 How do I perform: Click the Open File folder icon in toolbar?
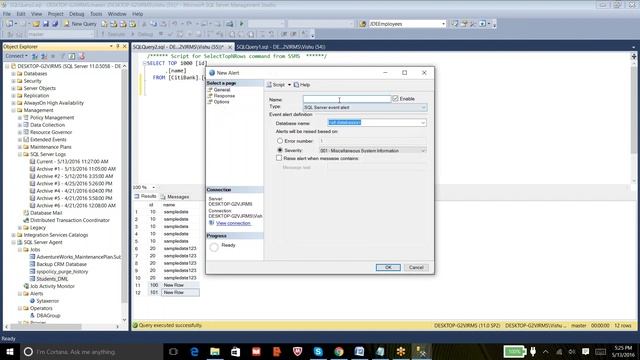[36, 24]
